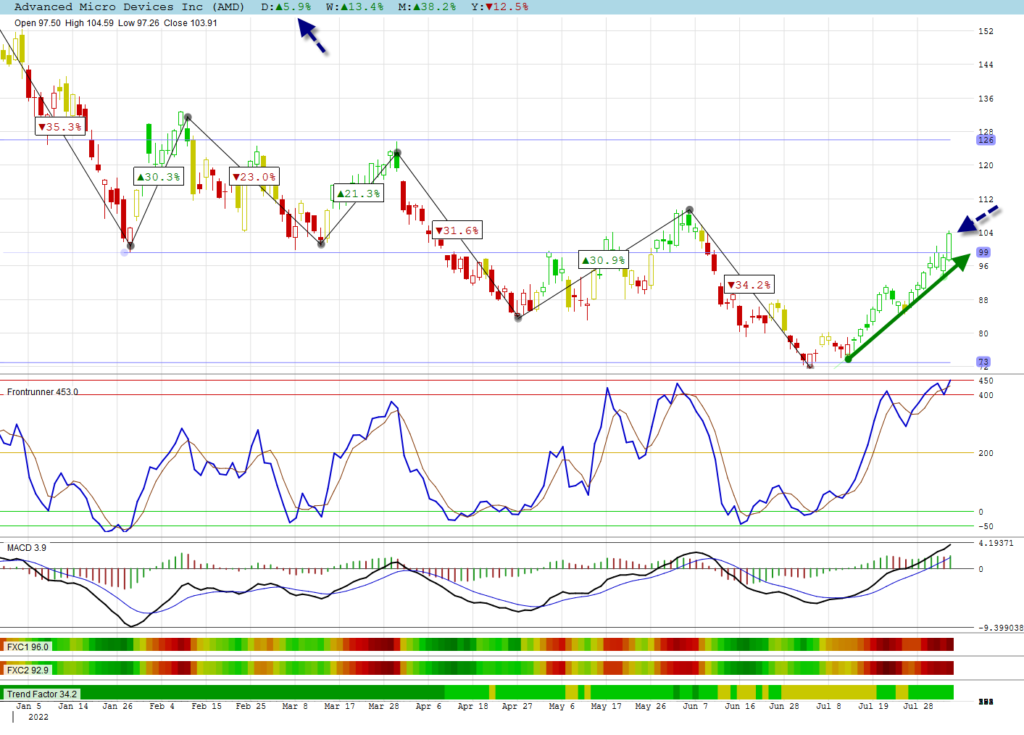This screenshot has width=1024, height=735.
Task: Click the Frontrunner 453.0 indicator label
Action: pos(42,392)
